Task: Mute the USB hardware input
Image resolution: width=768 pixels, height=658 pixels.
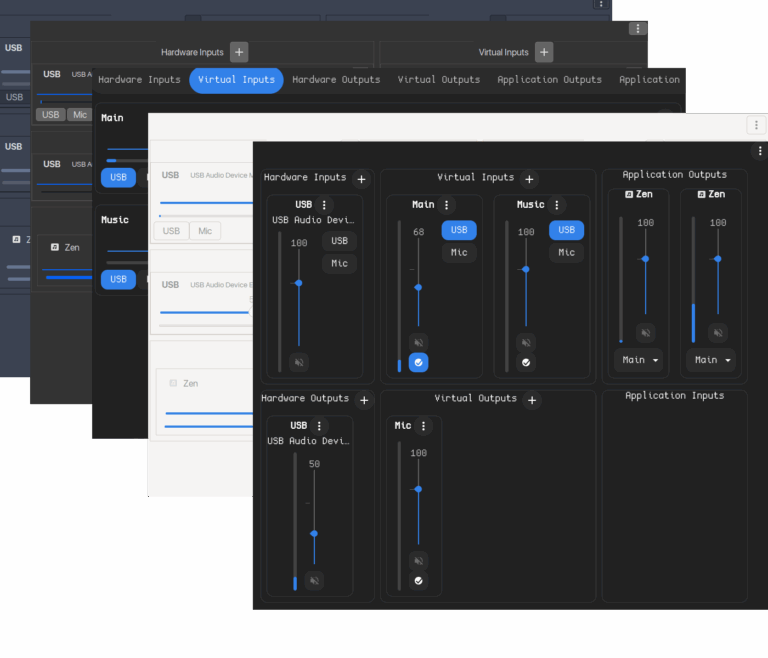Action: (x=299, y=363)
